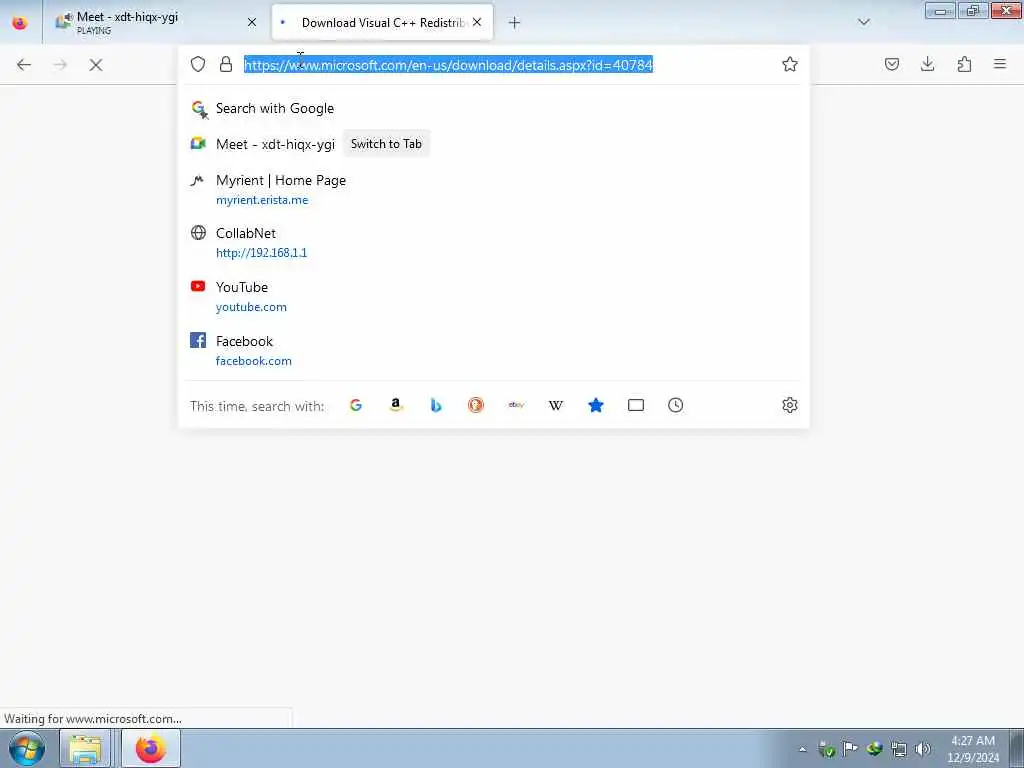Open the Action Center flag icon

point(850,749)
